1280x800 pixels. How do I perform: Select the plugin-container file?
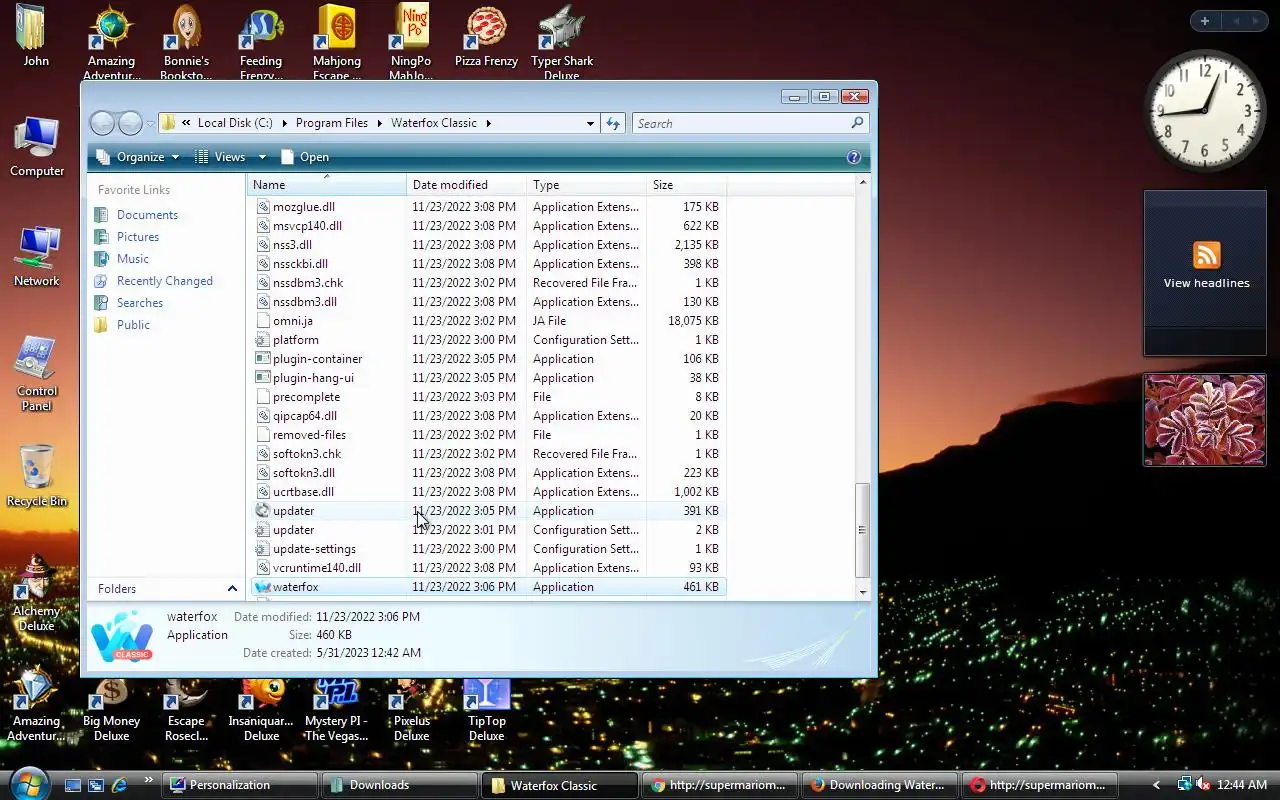point(489,359)
